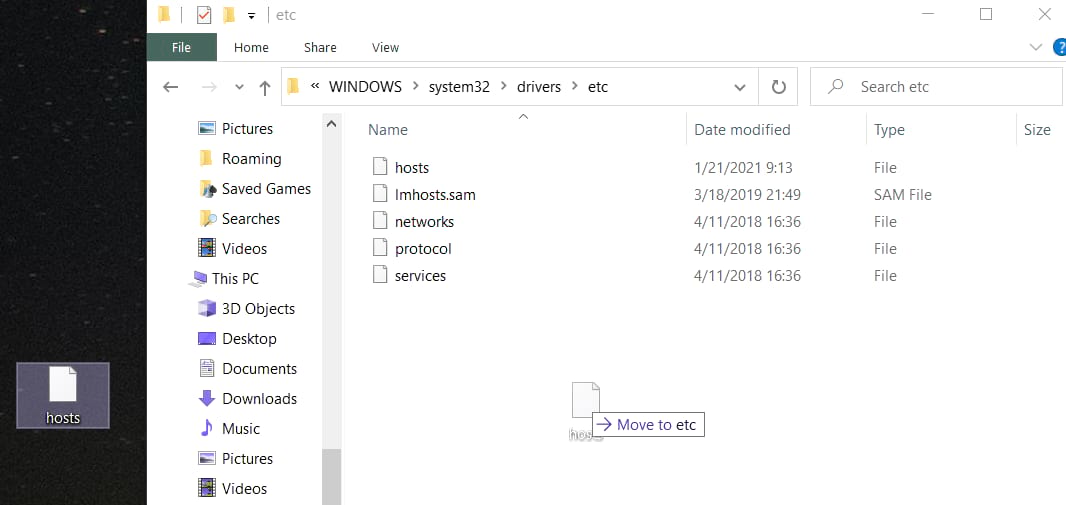Open Customize Quick Access Toolbar dropdown
The height and width of the screenshot is (505, 1066).
pyautogui.click(x=252, y=15)
